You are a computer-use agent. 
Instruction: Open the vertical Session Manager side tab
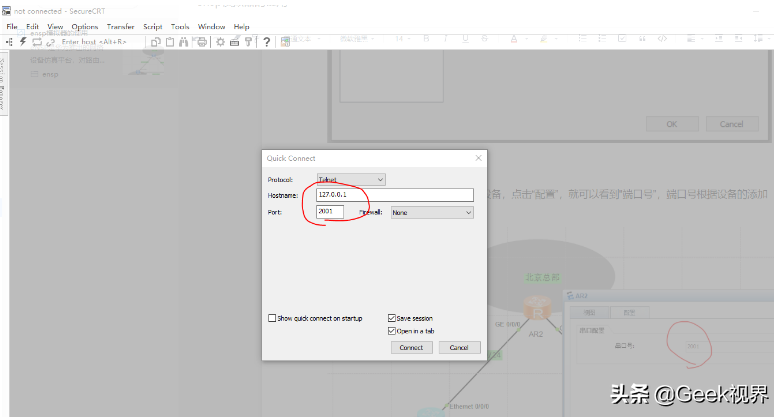(3, 83)
